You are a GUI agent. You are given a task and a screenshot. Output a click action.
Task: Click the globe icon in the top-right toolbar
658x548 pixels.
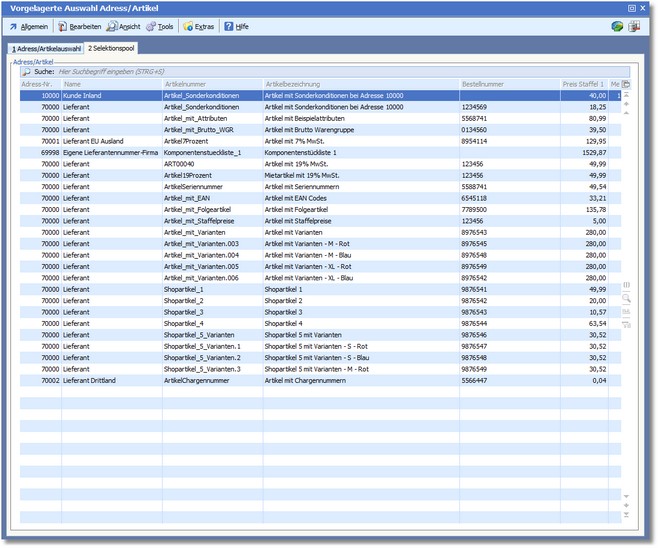(617, 27)
